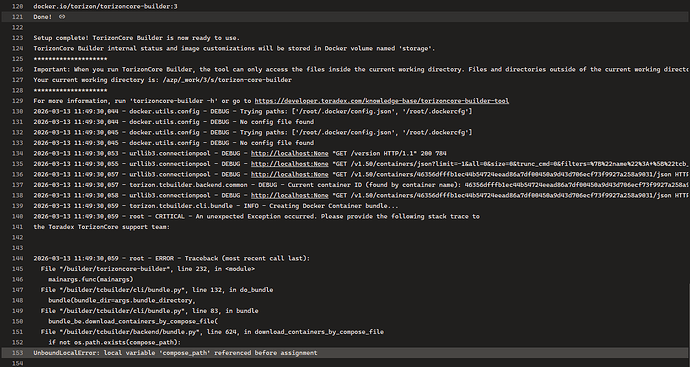Select the 'Done!' text on line 121
Image resolution: width=690 pixels, height=367 pixels.
(x=43, y=17)
